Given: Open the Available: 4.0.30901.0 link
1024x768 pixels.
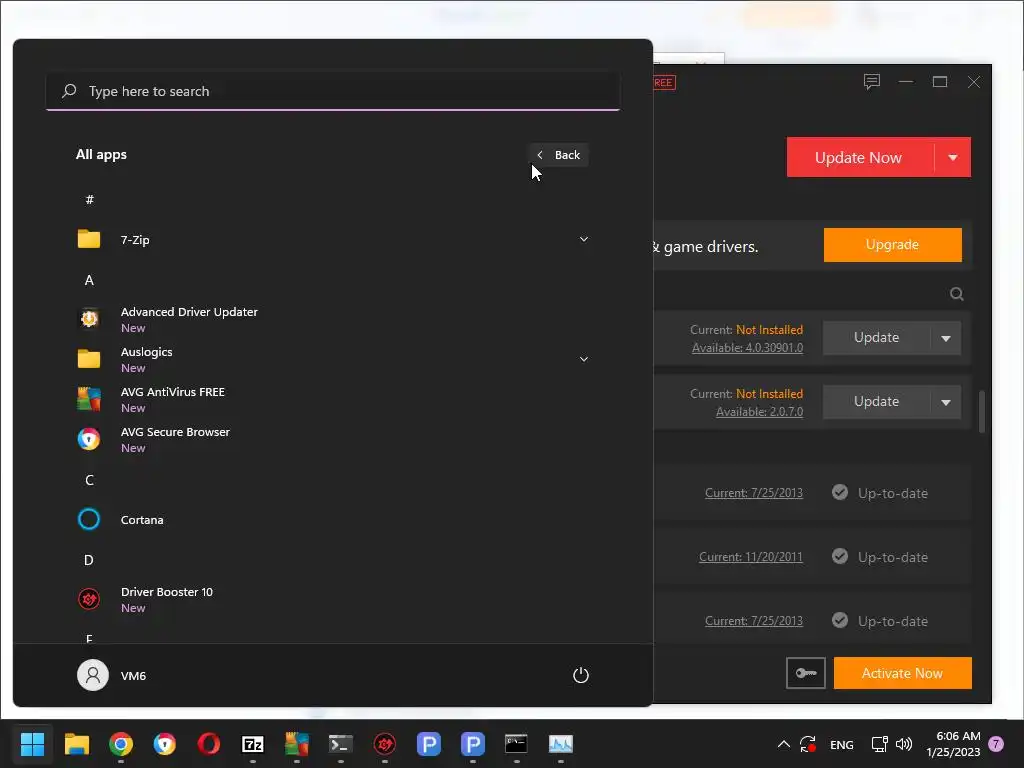Looking at the screenshot, I should 747,348.
